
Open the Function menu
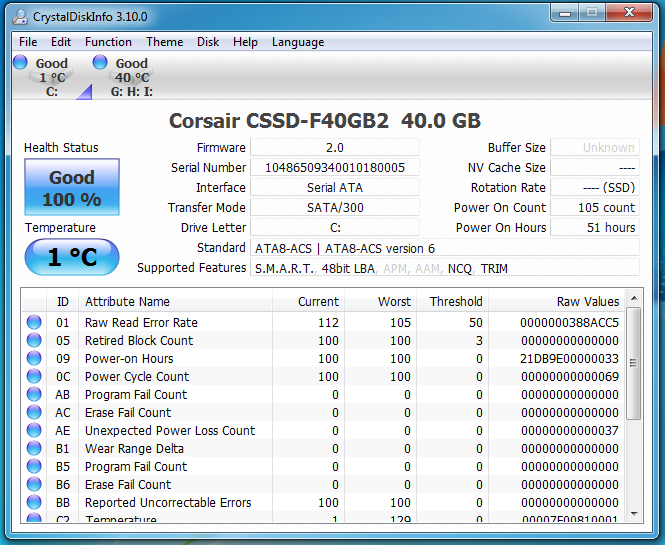[108, 42]
